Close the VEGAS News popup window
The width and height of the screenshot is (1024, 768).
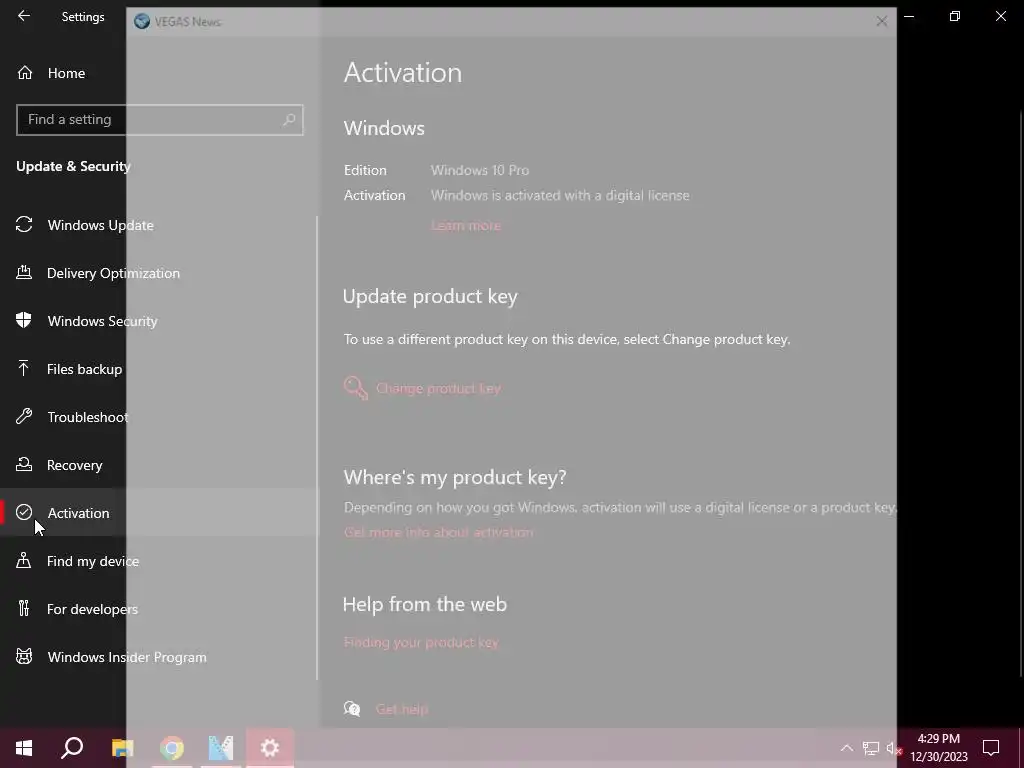(x=882, y=22)
